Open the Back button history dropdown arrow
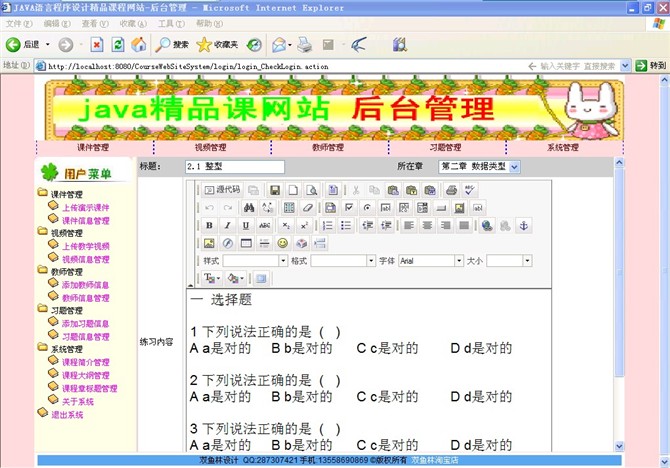The width and height of the screenshot is (670, 468). (48, 44)
